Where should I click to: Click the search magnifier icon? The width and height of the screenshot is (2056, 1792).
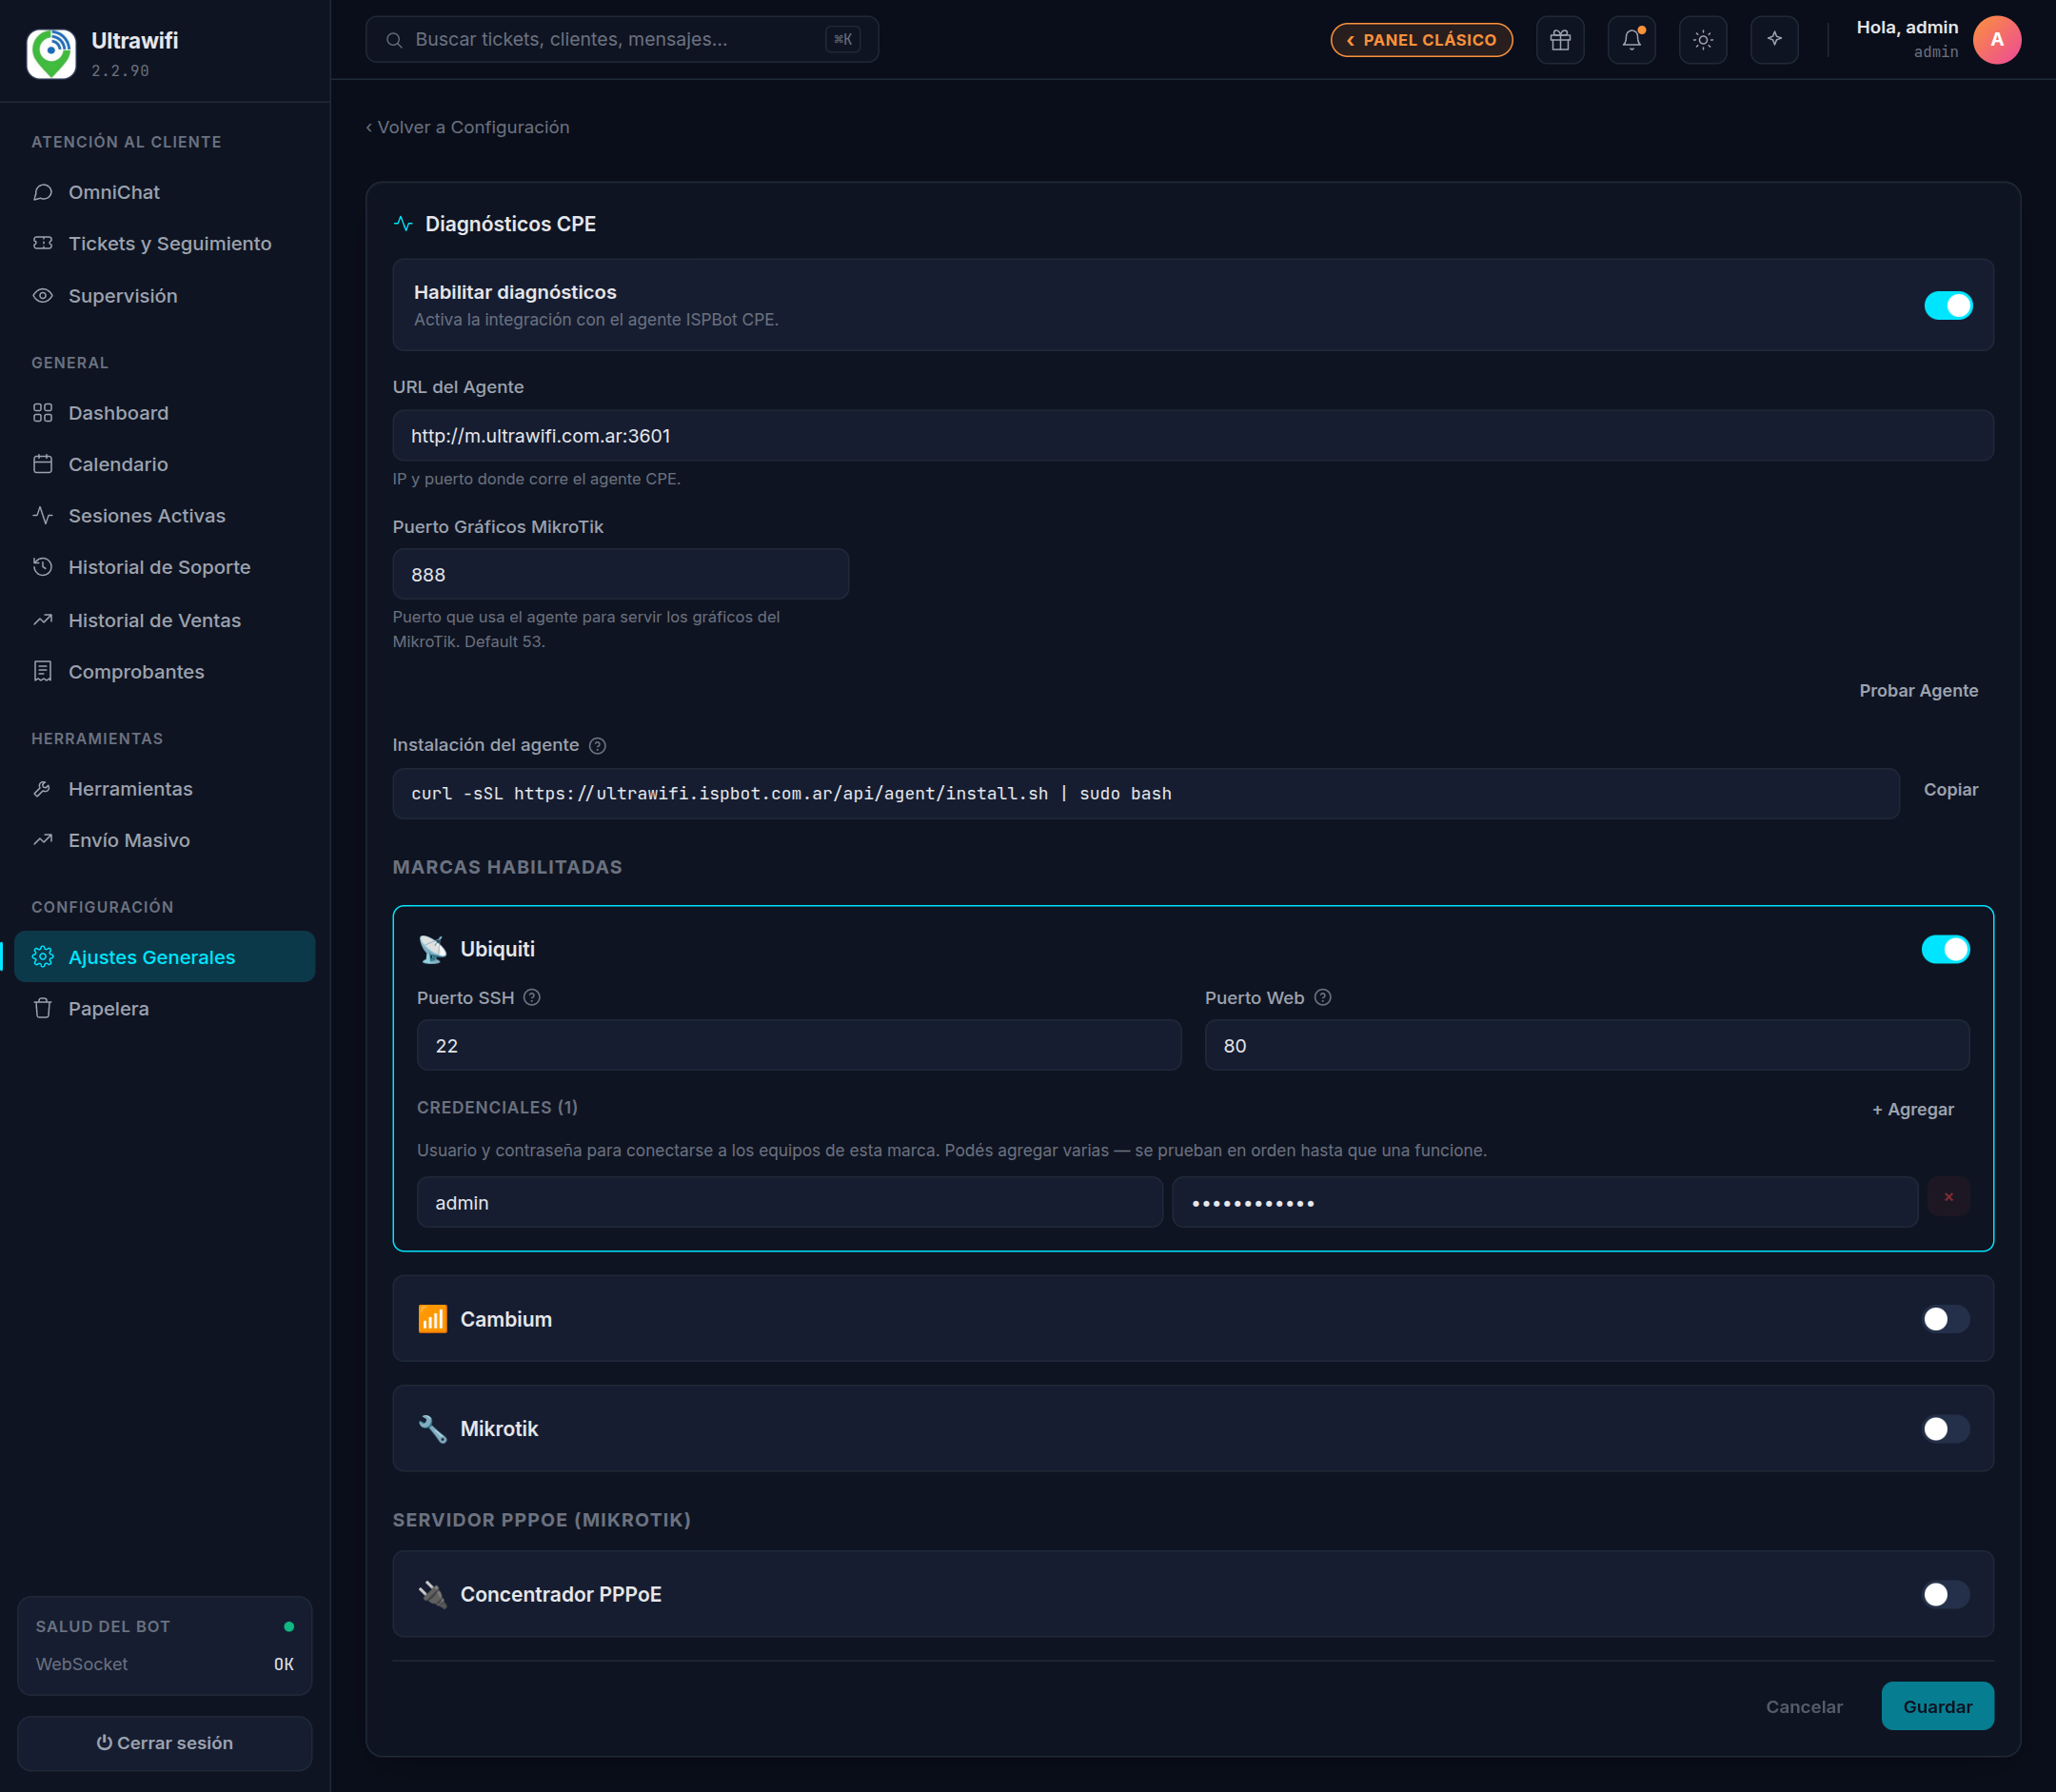(394, 40)
